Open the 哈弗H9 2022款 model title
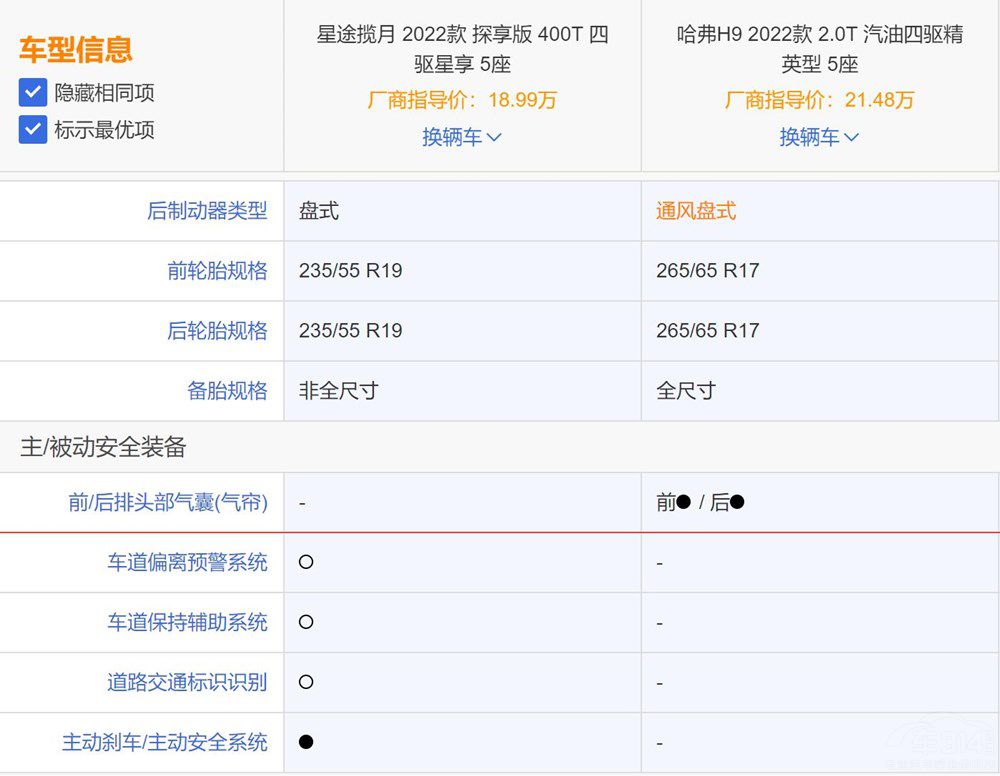Image resolution: width=1000 pixels, height=776 pixels. pos(819,50)
